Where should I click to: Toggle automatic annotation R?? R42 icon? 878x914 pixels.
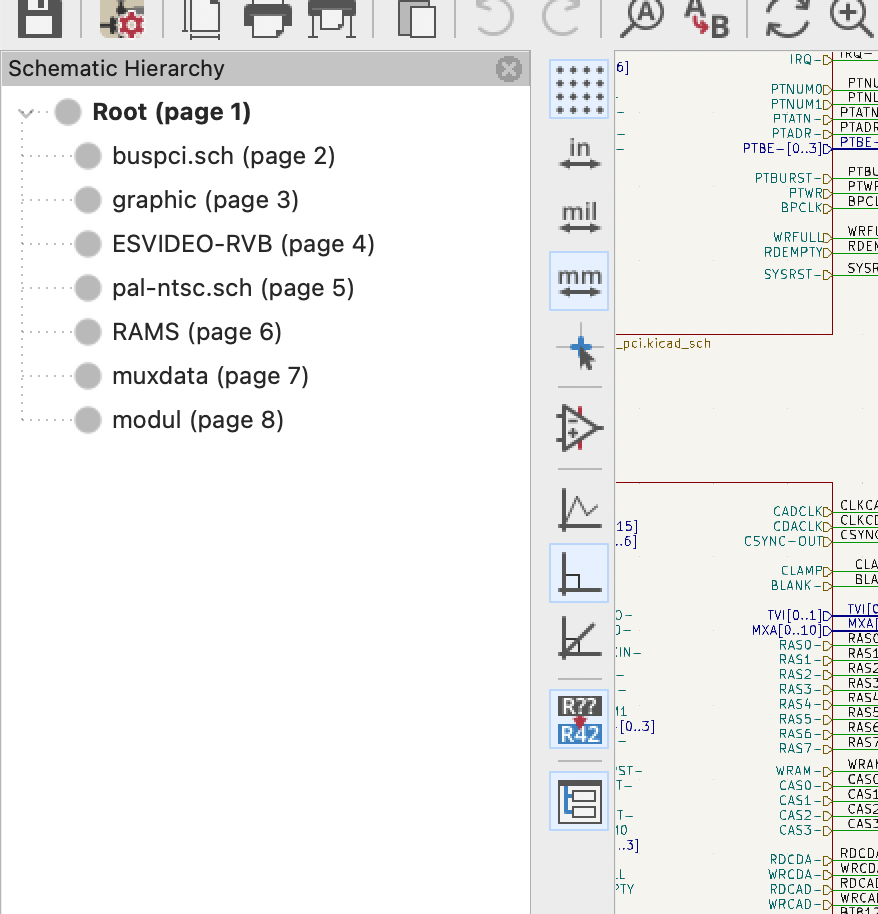click(x=579, y=719)
